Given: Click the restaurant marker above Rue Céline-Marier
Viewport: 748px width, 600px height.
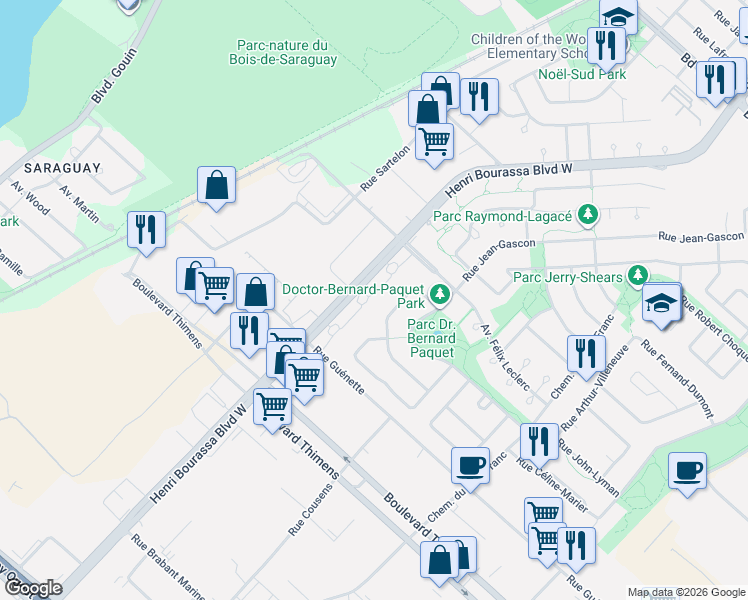Looking at the screenshot, I should pos(539,443).
